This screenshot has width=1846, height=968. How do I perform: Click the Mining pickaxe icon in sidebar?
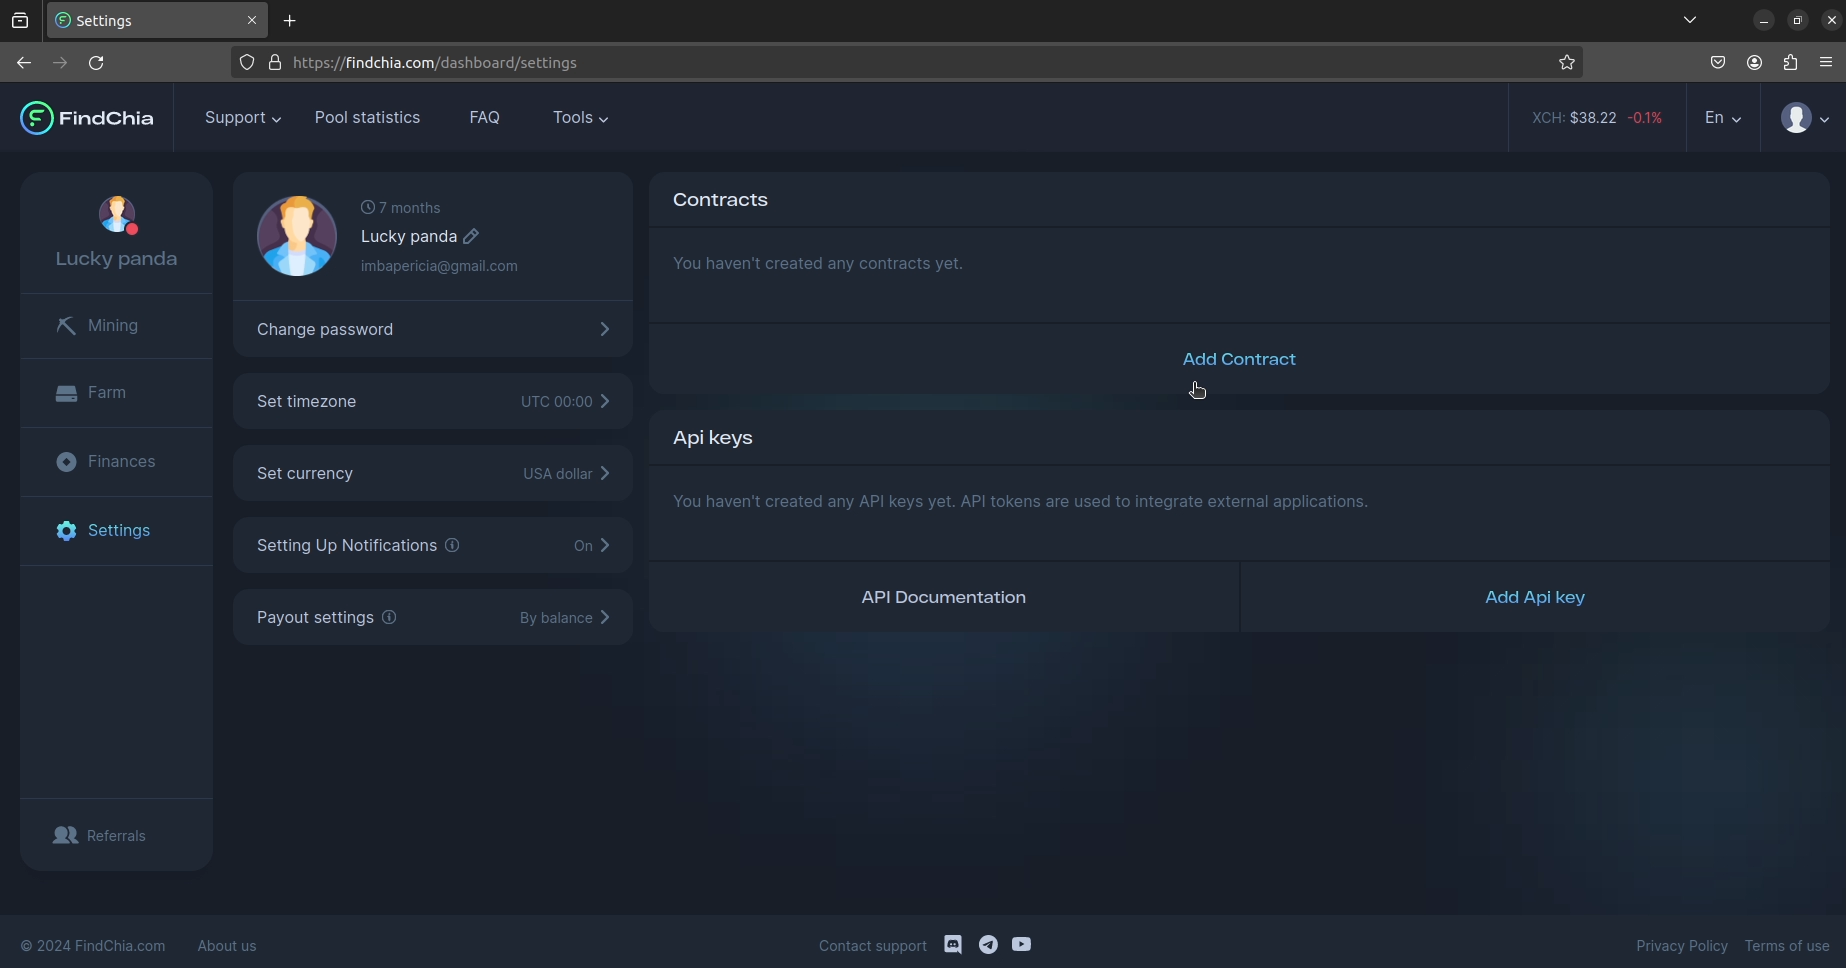click(x=66, y=325)
